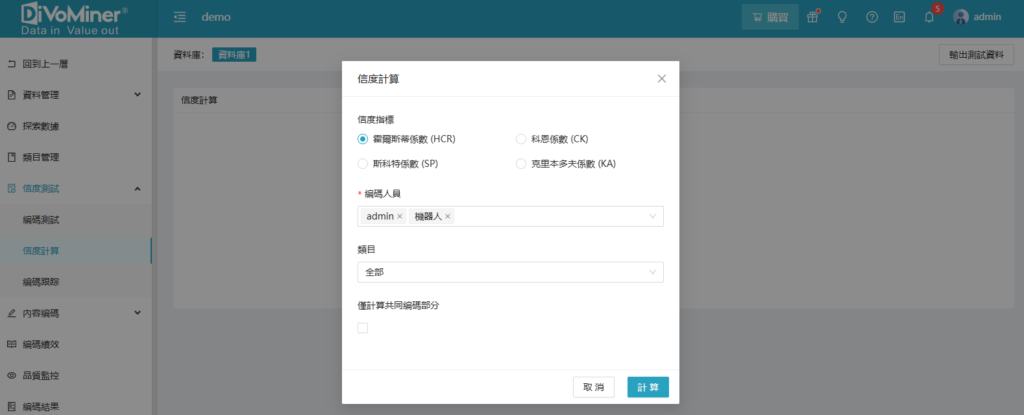Click the help question mark icon
This screenshot has height=415, width=1024.
point(871,17)
